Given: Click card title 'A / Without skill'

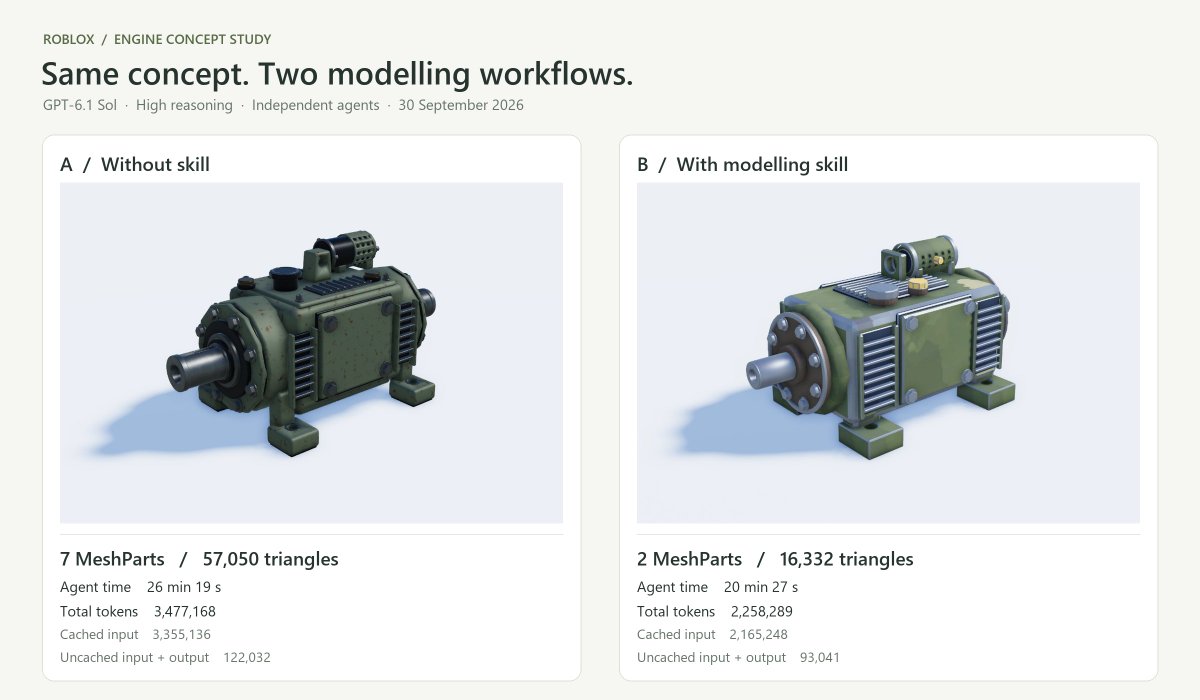Looking at the screenshot, I should [135, 165].
